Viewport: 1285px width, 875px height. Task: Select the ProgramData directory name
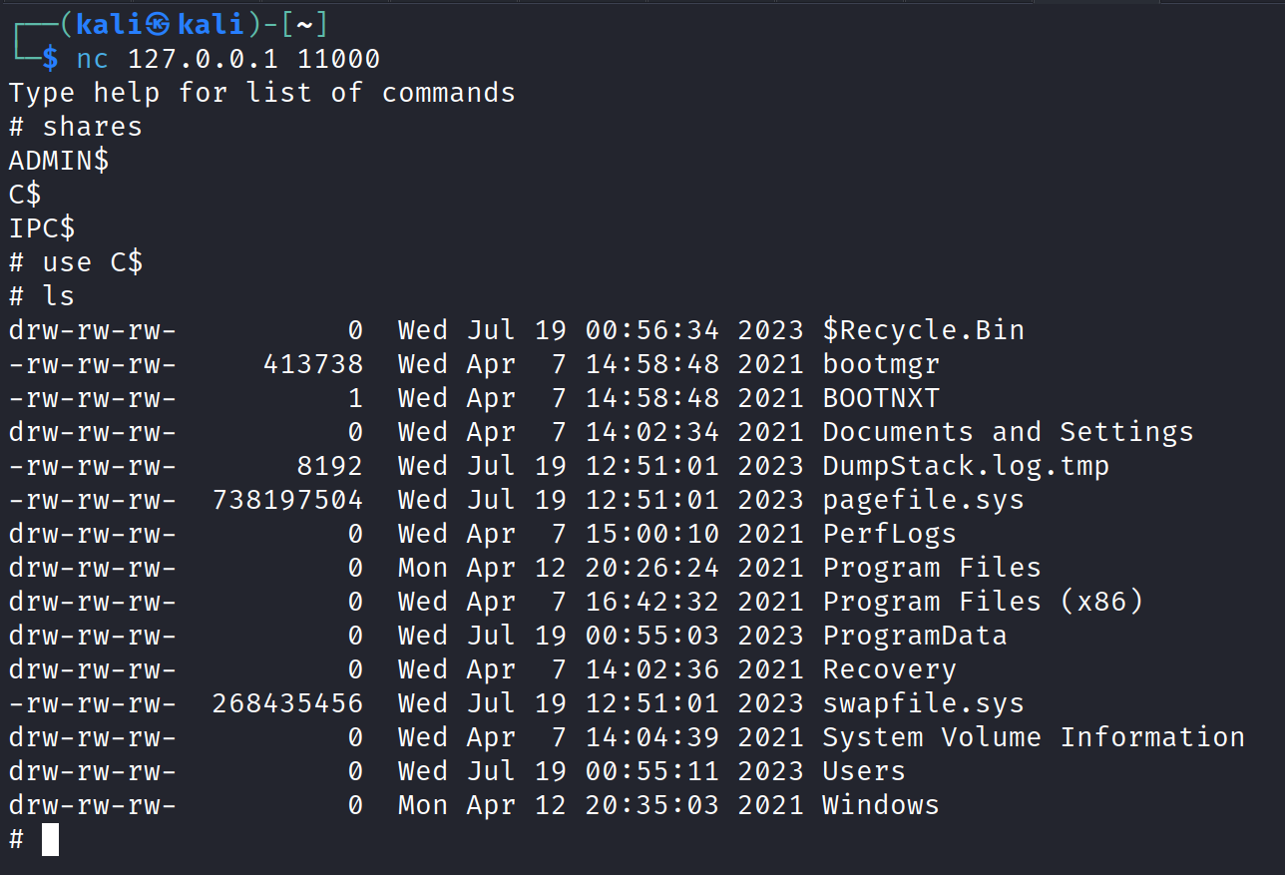point(915,636)
